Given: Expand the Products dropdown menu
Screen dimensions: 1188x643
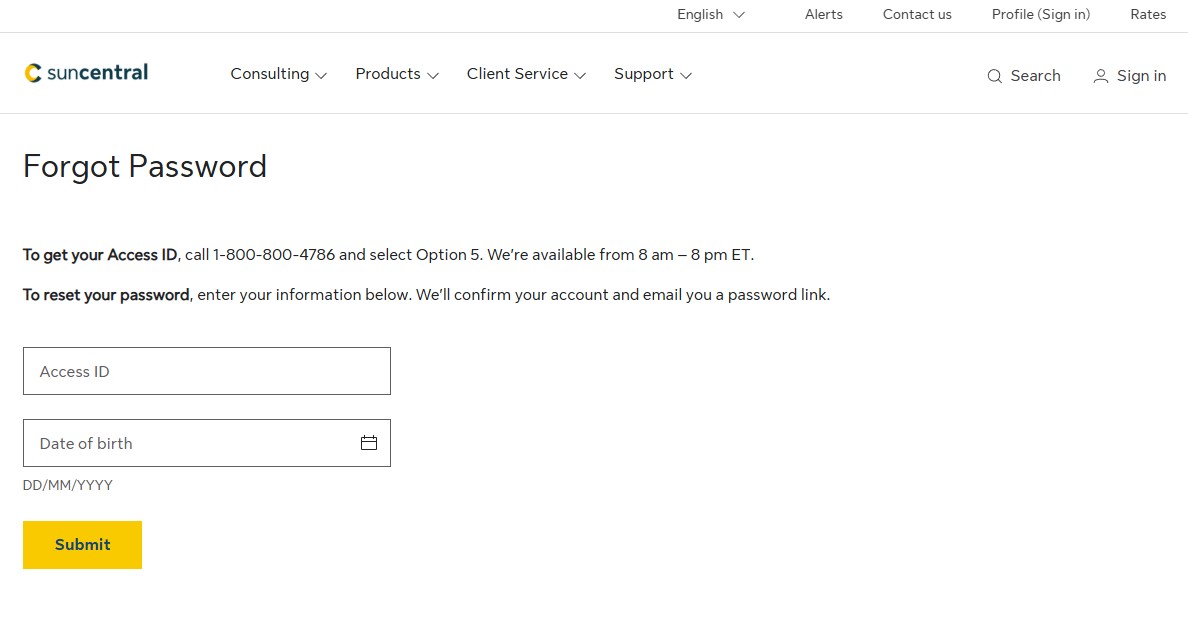Looking at the screenshot, I should point(397,74).
